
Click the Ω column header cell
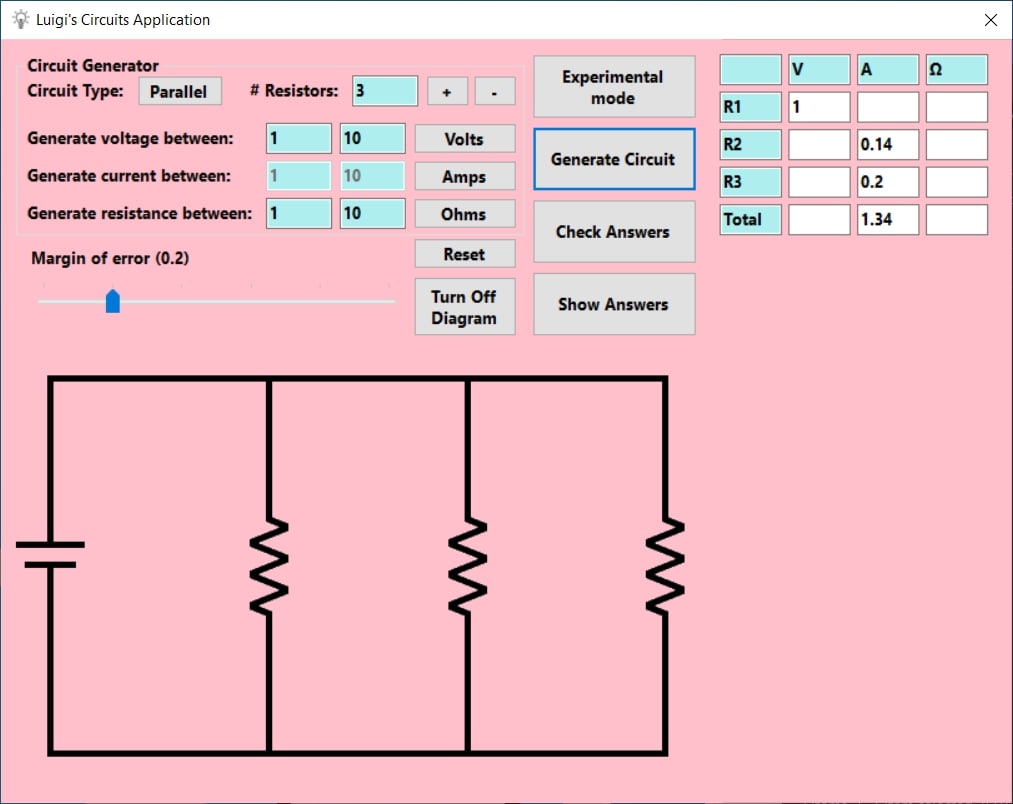[957, 69]
